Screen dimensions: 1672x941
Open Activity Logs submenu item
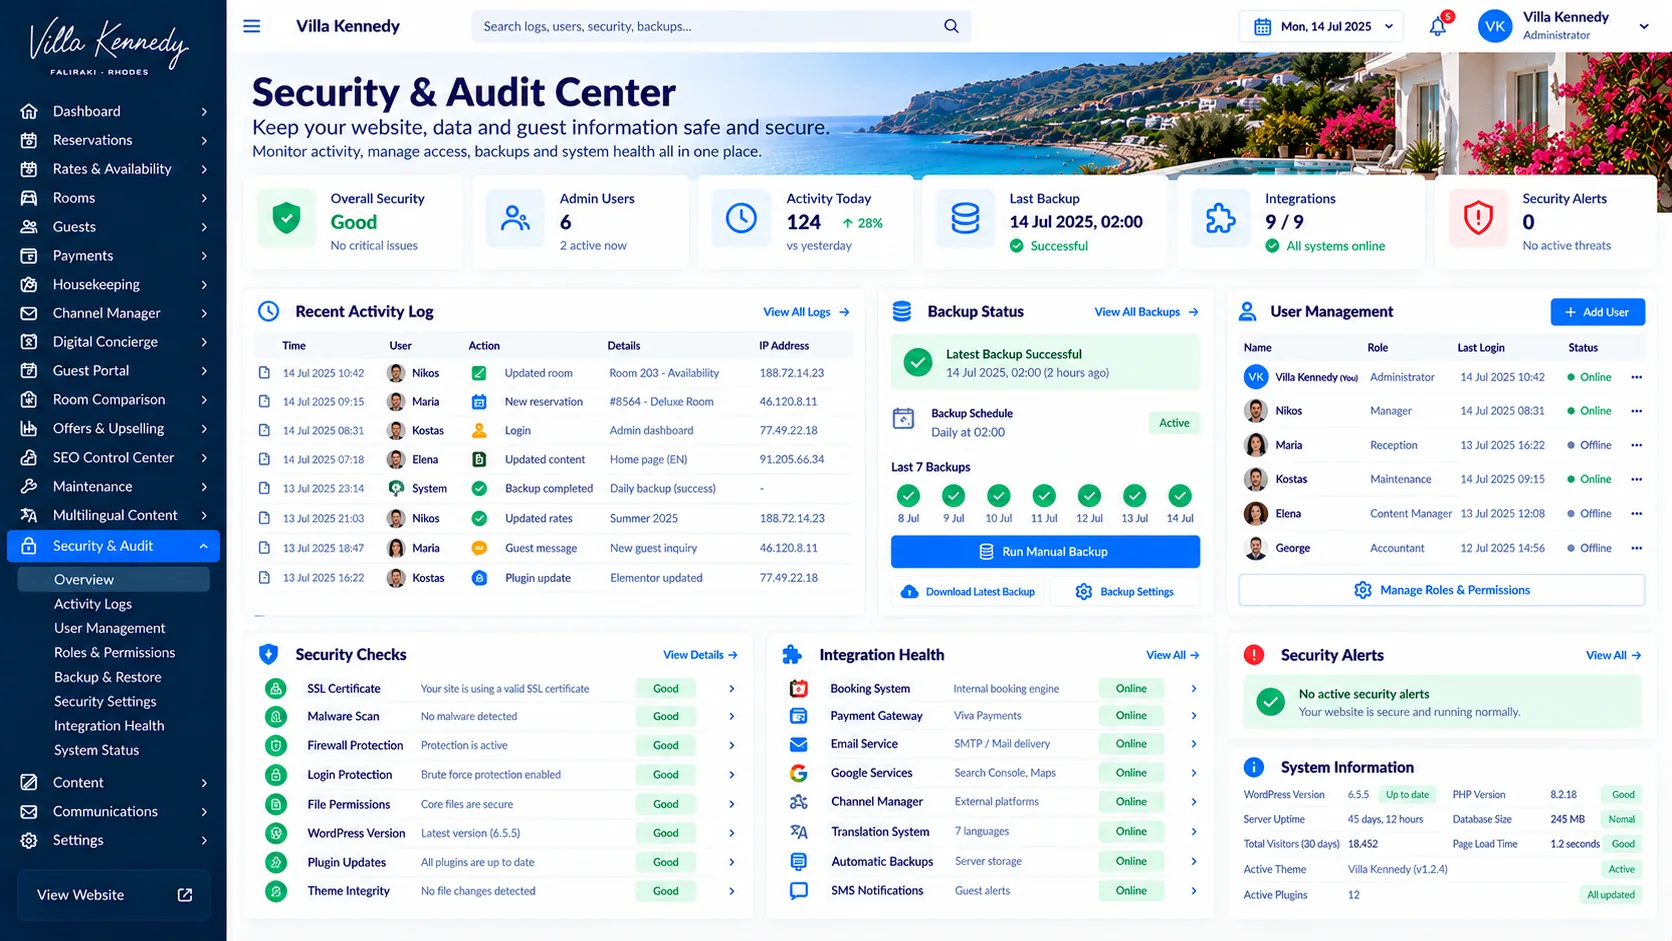tap(93, 604)
